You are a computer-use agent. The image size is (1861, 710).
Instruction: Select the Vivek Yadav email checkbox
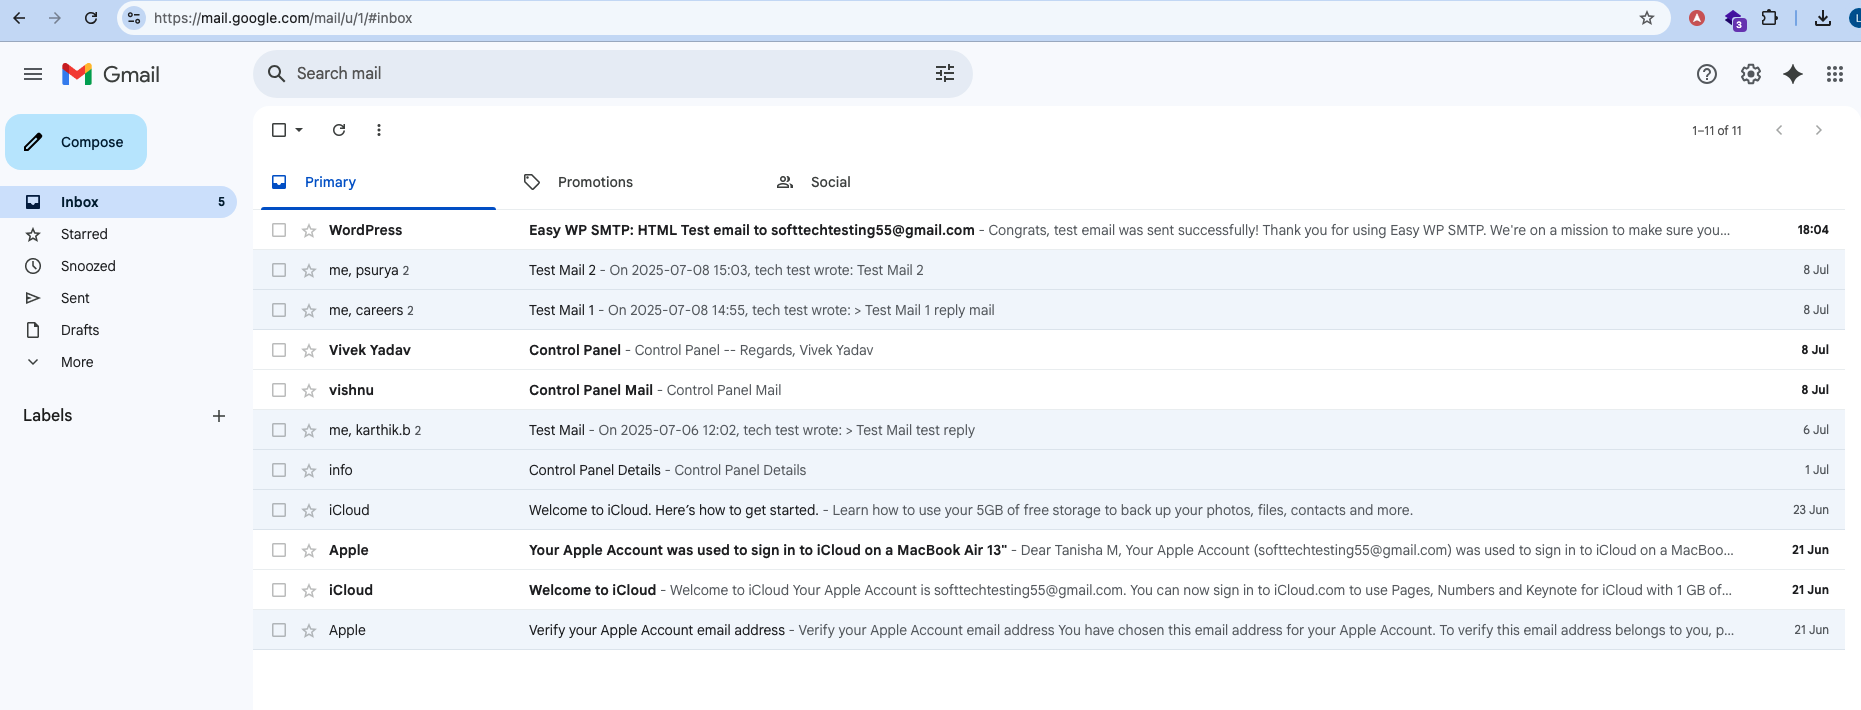279,350
